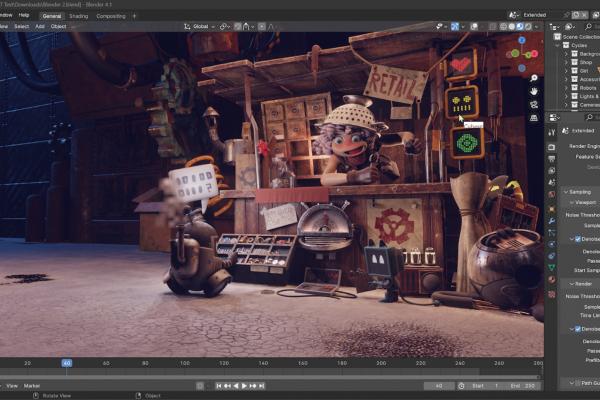Image resolution: width=600 pixels, height=400 pixels.
Task: Open the Select menu in viewport header
Action: [x=21, y=26]
